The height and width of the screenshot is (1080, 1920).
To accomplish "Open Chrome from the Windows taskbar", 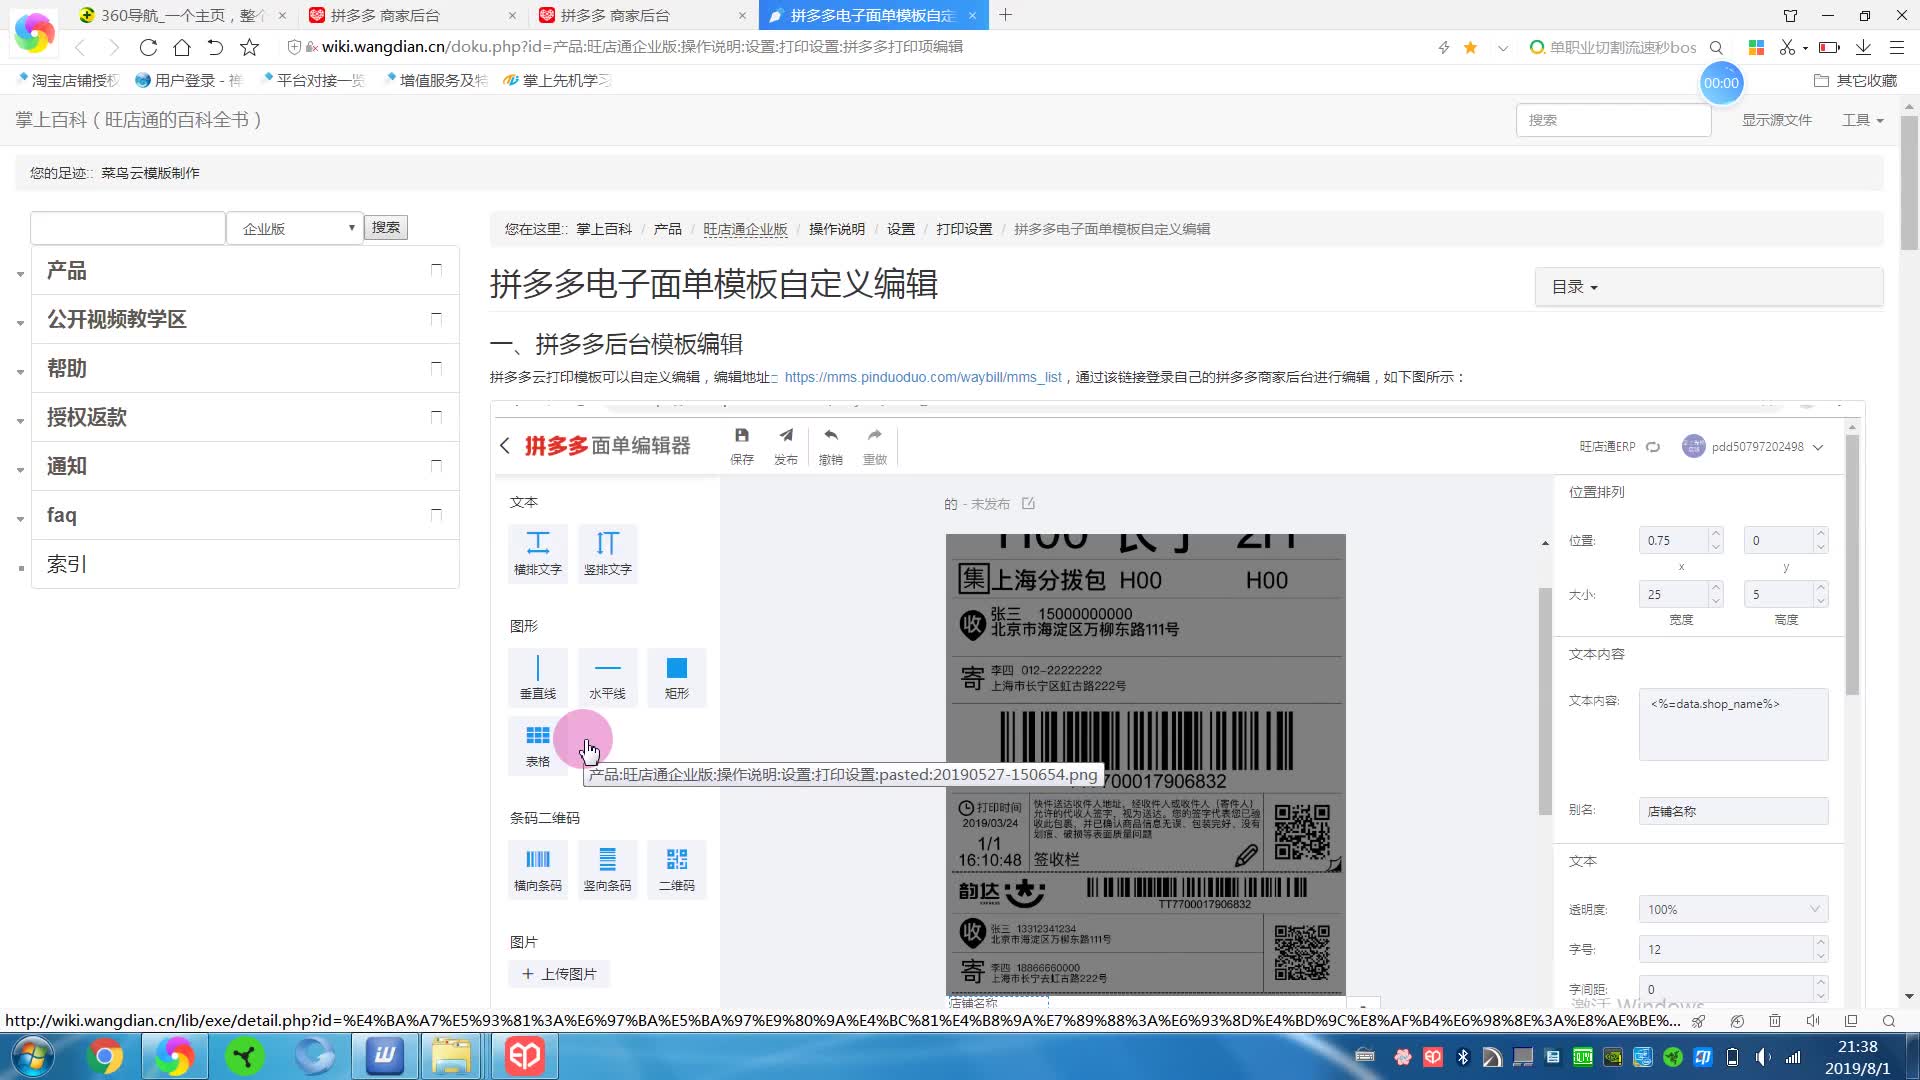I will pyautogui.click(x=105, y=1056).
